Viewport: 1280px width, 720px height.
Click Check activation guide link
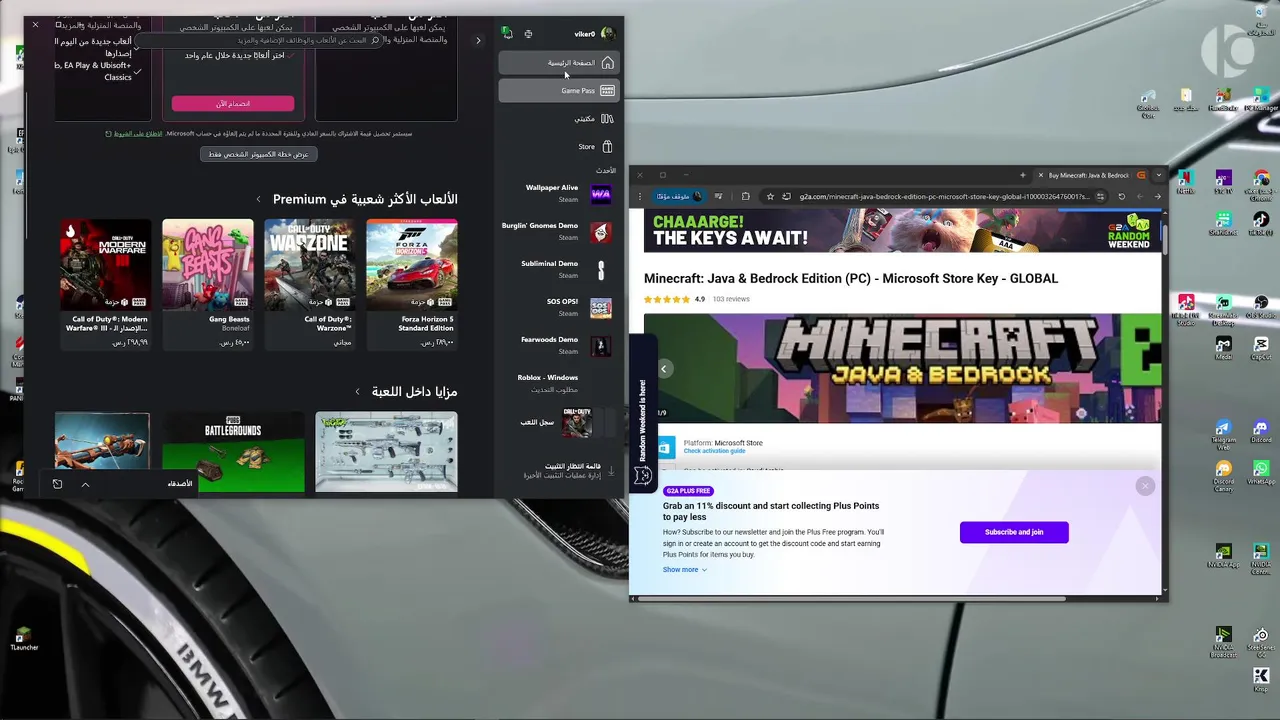point(714,451)
